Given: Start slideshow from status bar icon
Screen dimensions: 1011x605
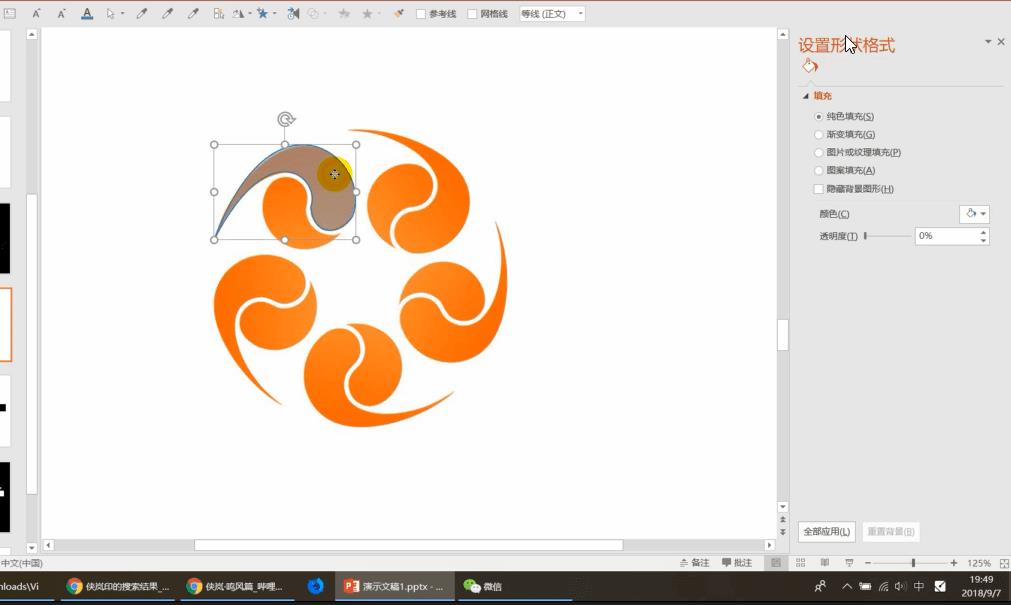Looking at the screenshot, I should click(849, 563).
